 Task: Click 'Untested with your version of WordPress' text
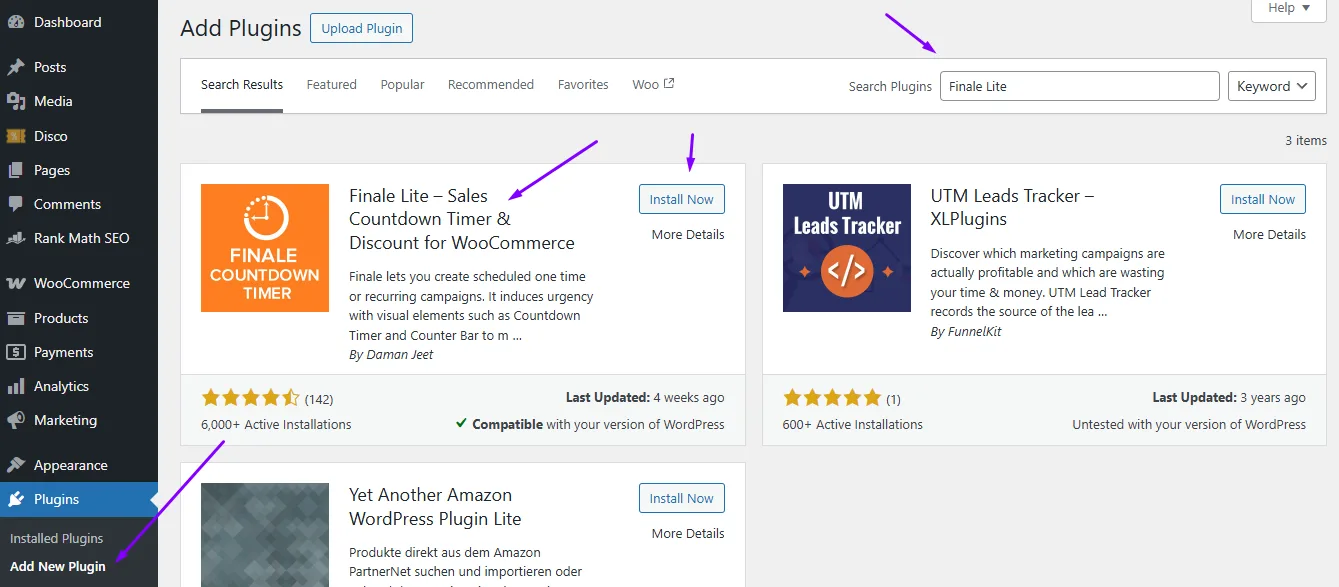[x=1189, y=424]
